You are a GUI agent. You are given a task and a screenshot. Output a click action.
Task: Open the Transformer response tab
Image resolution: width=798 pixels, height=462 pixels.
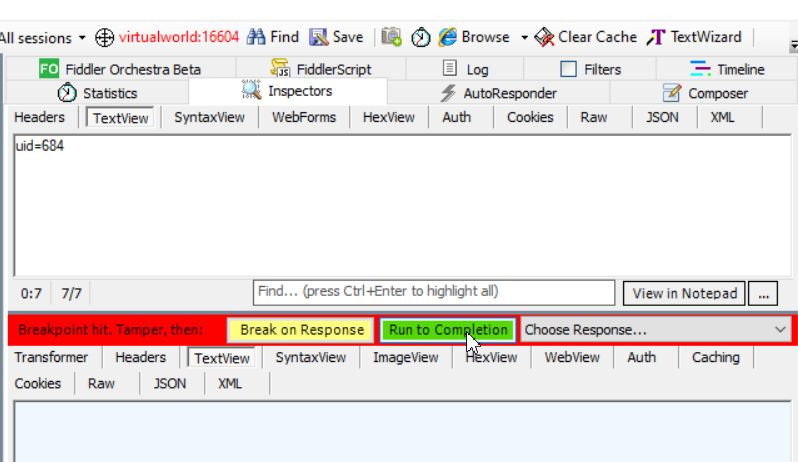click(x=51, y=358)
